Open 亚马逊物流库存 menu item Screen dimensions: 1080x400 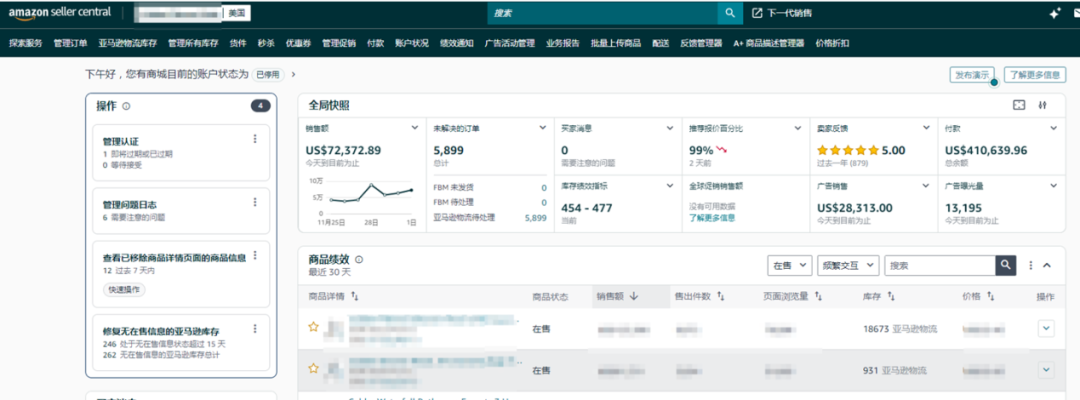[127, 43]
